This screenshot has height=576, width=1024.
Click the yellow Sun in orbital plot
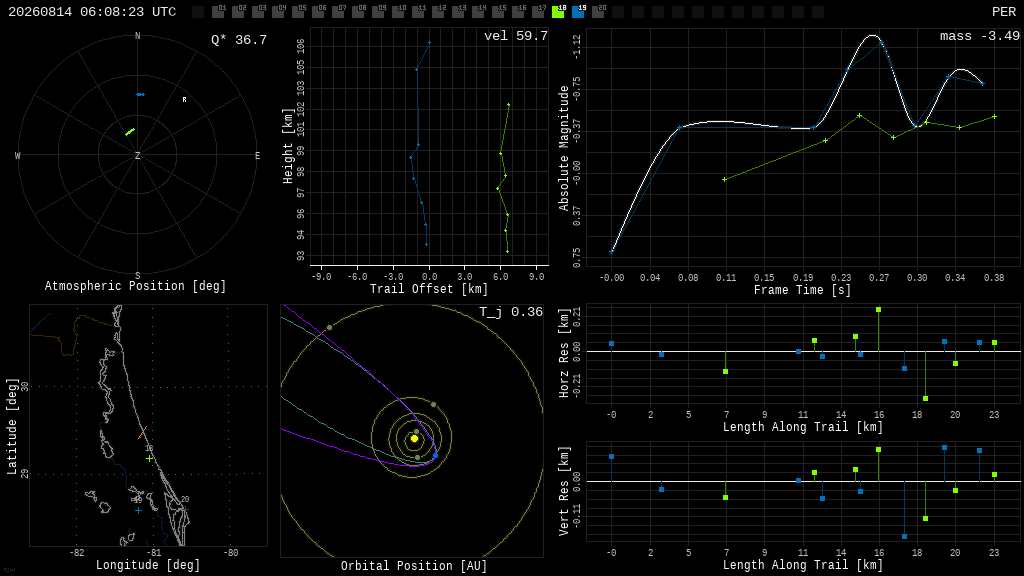(x=414, y=439)
